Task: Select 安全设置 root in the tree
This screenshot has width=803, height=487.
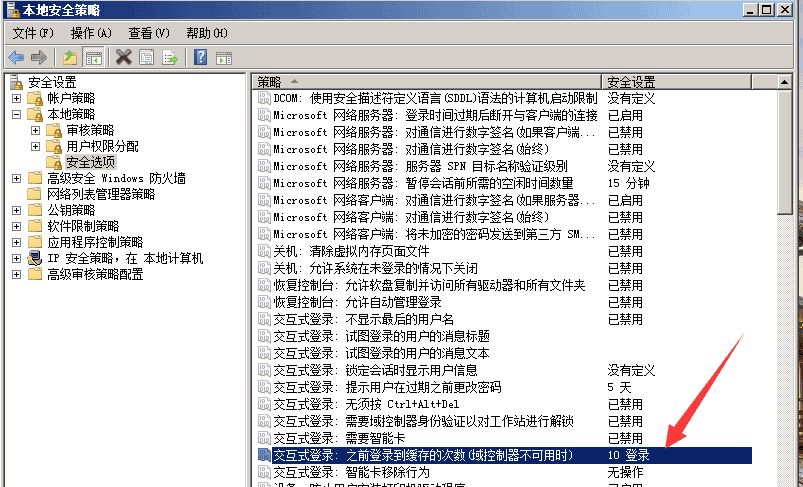Action: coord(52,82)
